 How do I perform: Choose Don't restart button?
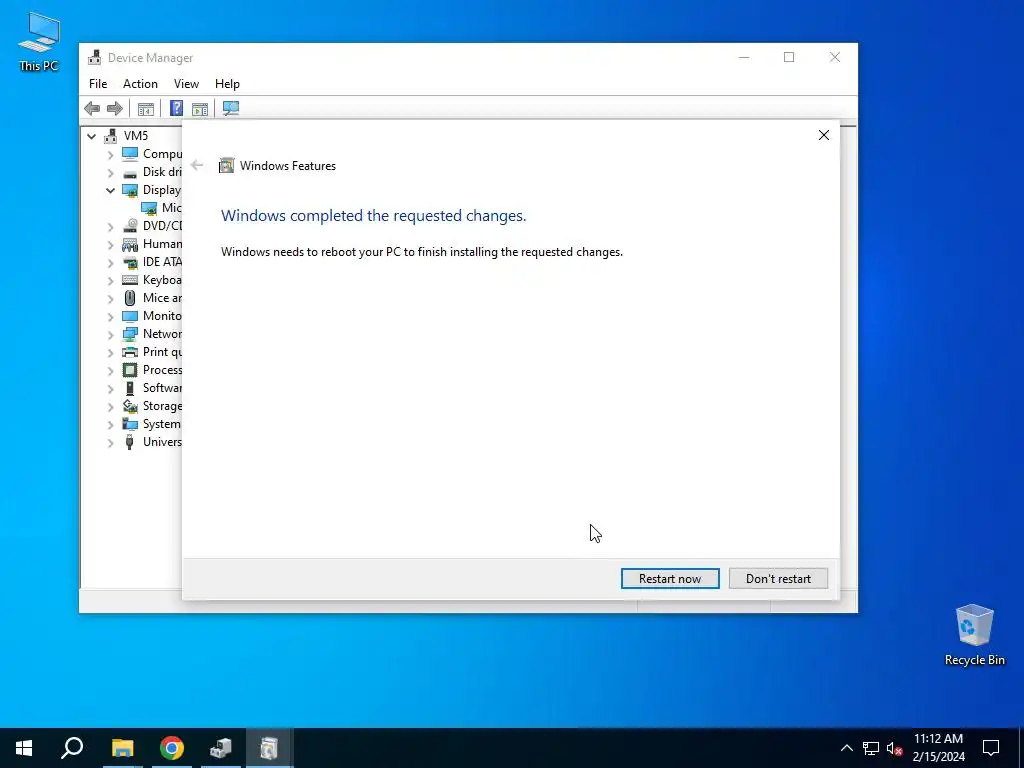[778, 579]
